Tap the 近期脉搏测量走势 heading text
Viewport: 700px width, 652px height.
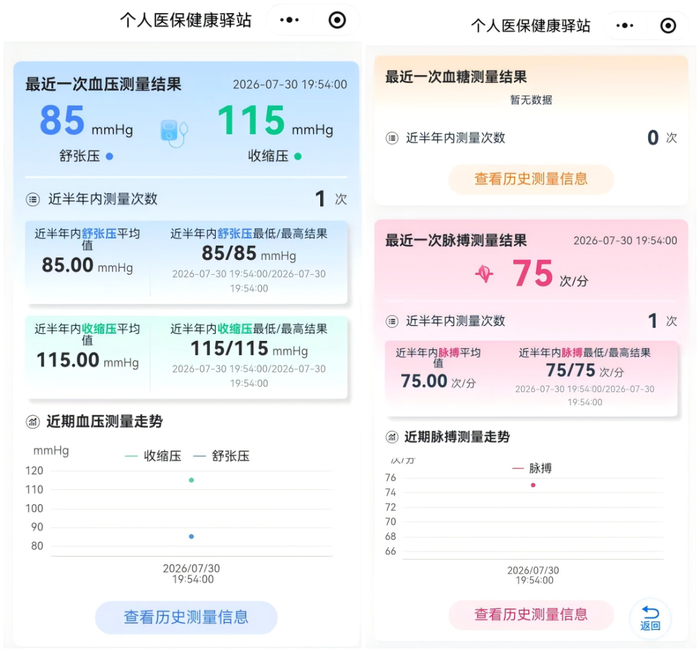(x=457, y=437)
